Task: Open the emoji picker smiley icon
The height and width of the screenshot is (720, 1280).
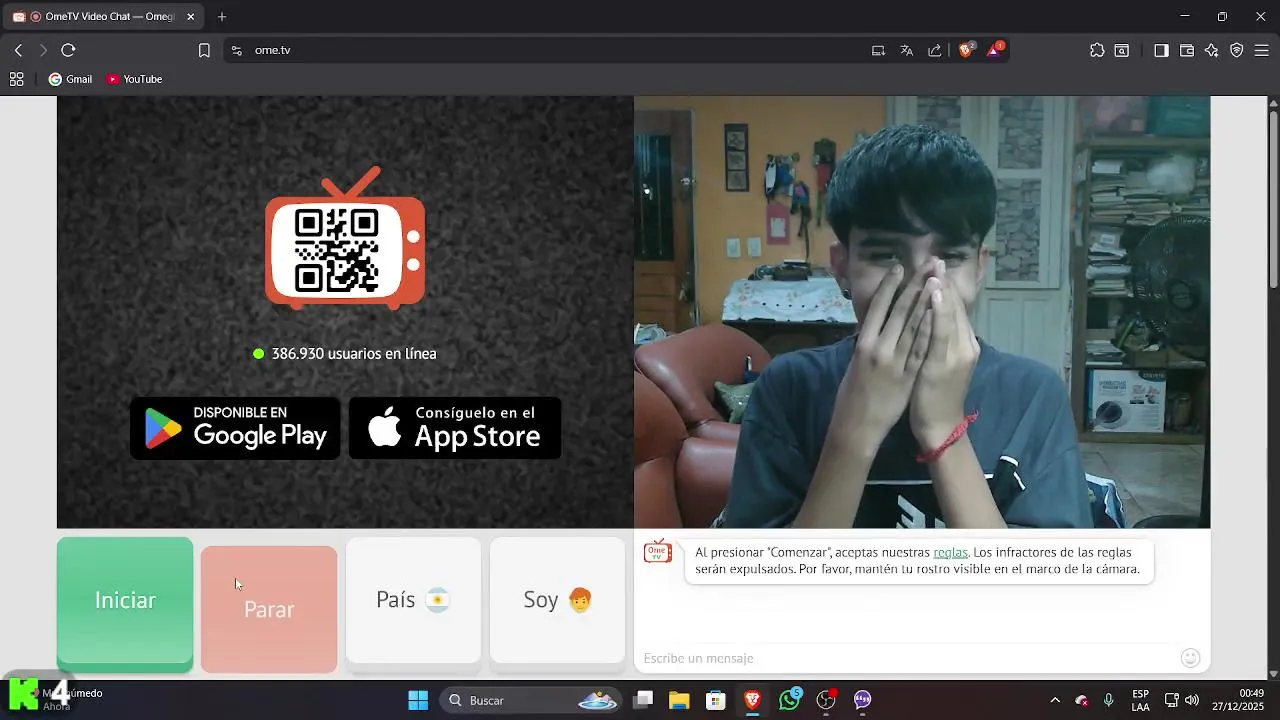Action: [x=1190, y=658]
